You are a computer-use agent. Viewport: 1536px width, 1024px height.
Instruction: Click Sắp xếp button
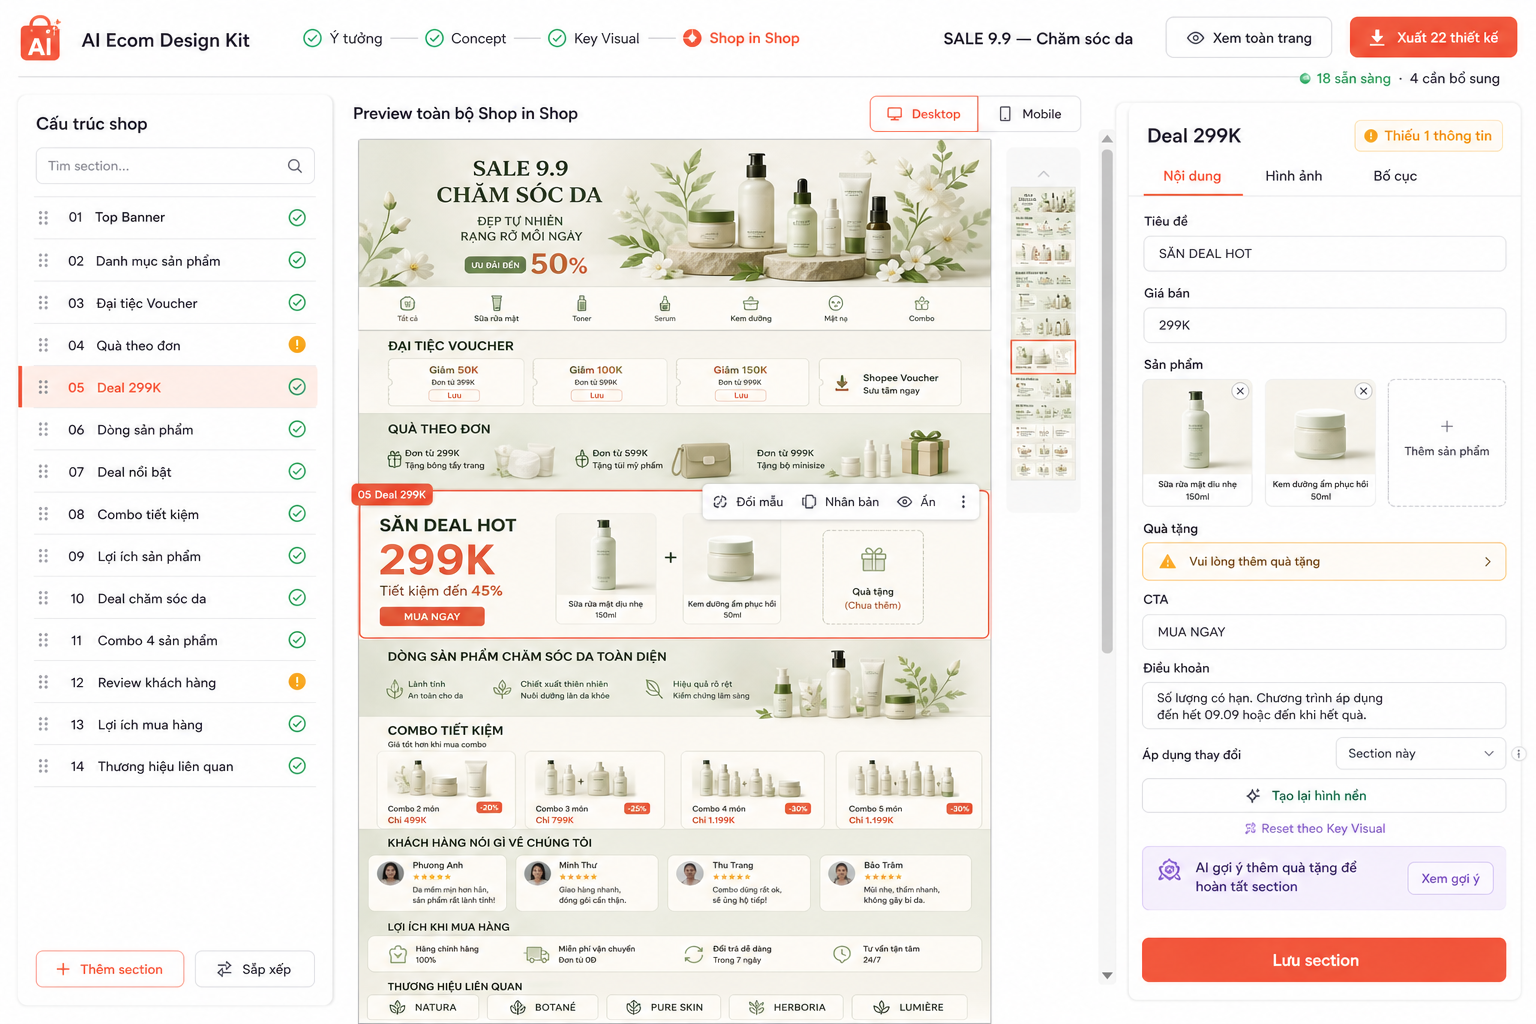[255, 969]
